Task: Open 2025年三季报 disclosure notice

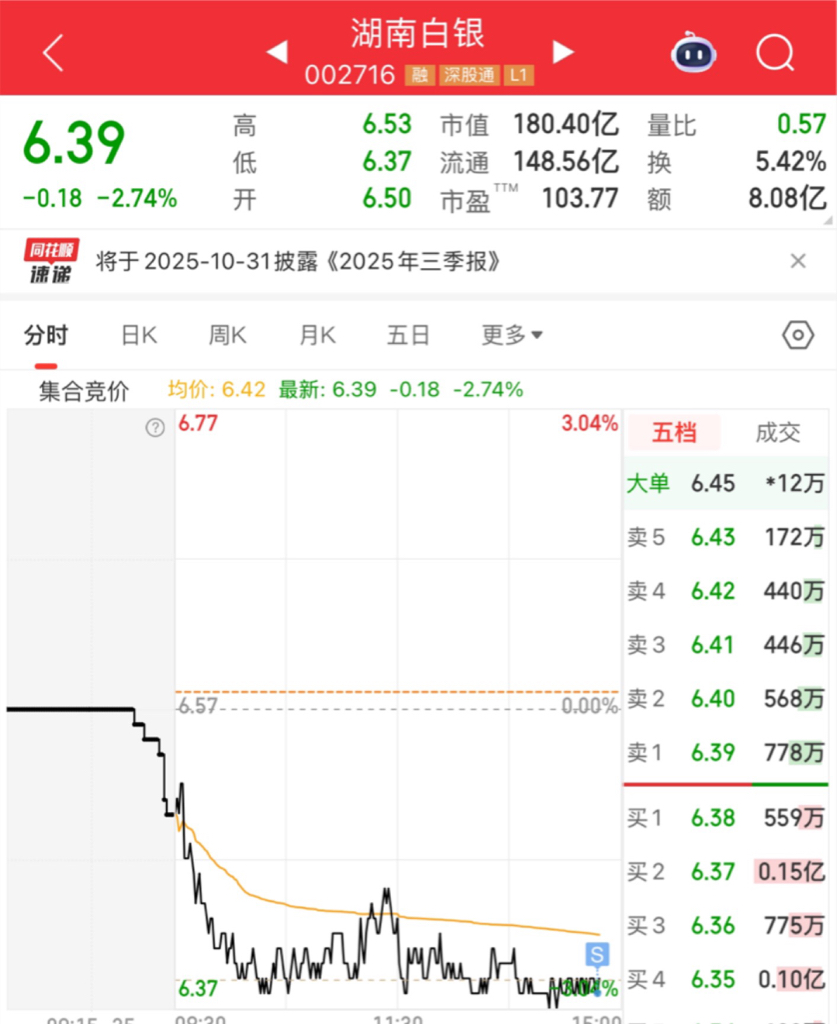Action: click(298, 261)
